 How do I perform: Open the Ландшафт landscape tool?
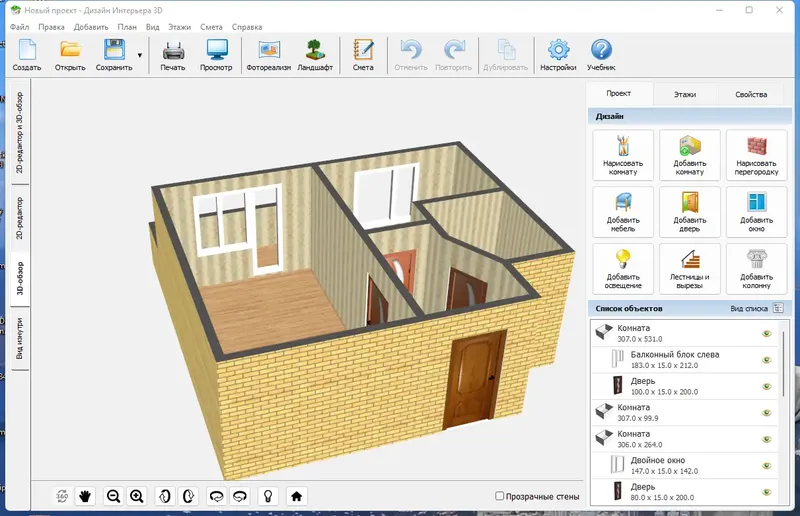[315, 55]
